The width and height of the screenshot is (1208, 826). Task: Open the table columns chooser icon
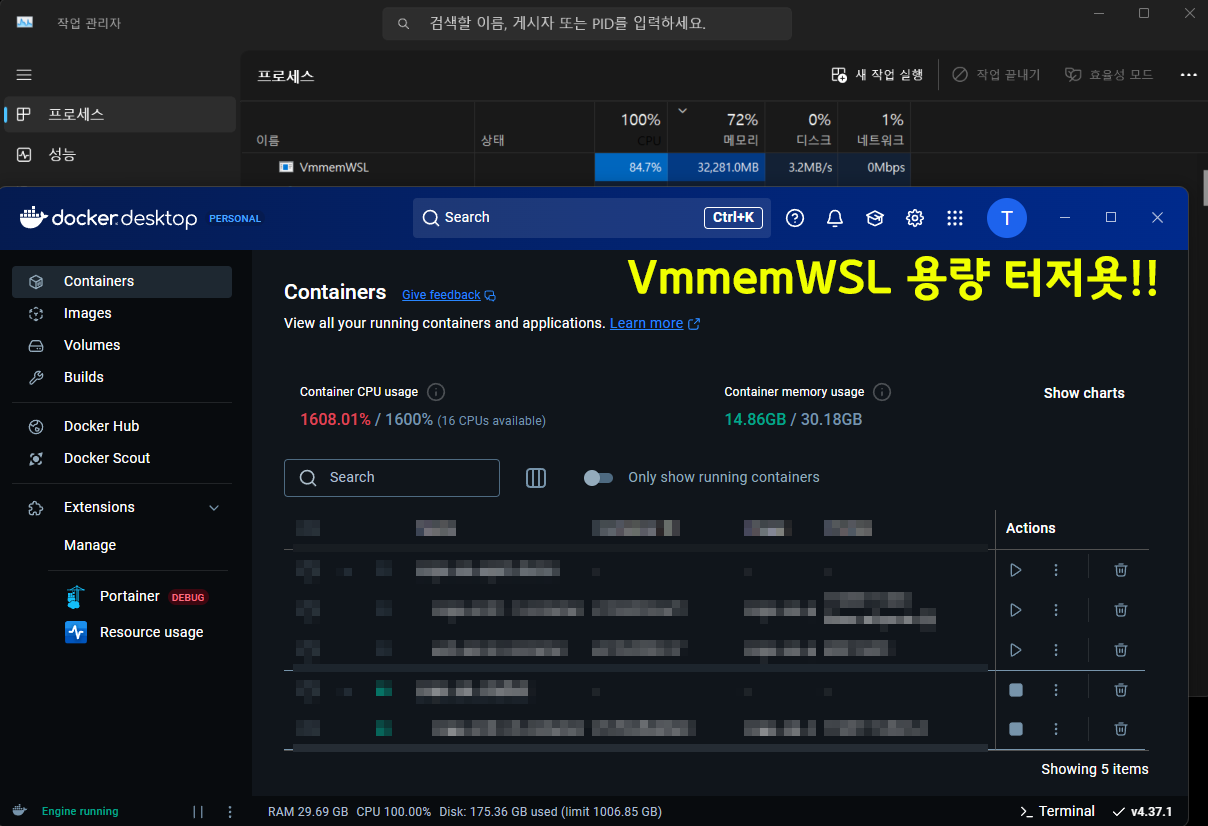[536, 478]
